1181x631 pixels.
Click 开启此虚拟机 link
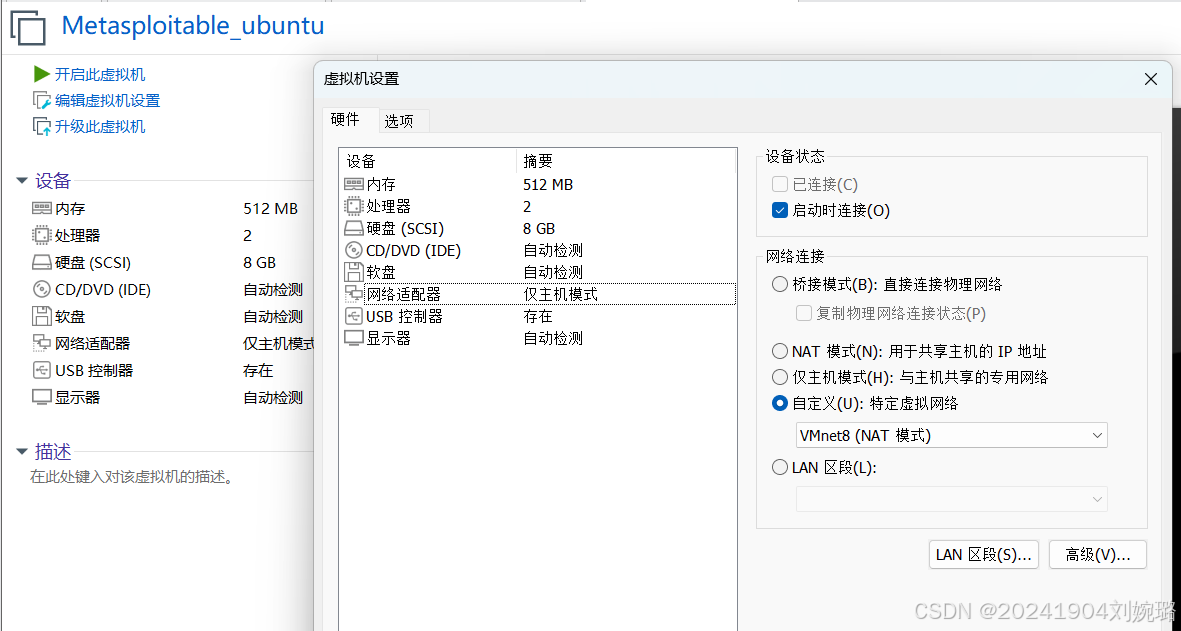(100, 75)
